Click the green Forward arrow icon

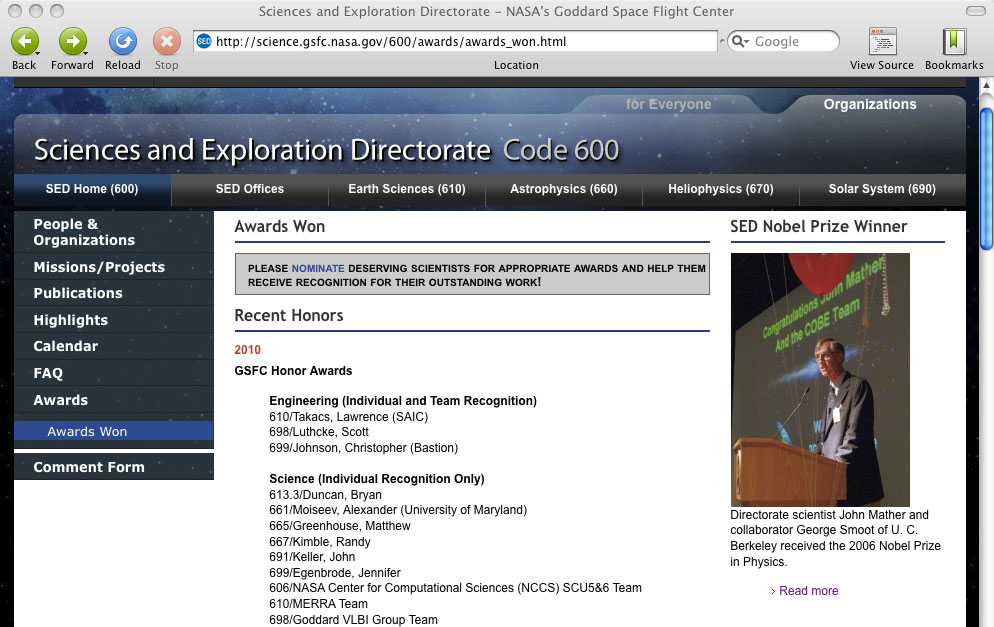tap(72, 41)
